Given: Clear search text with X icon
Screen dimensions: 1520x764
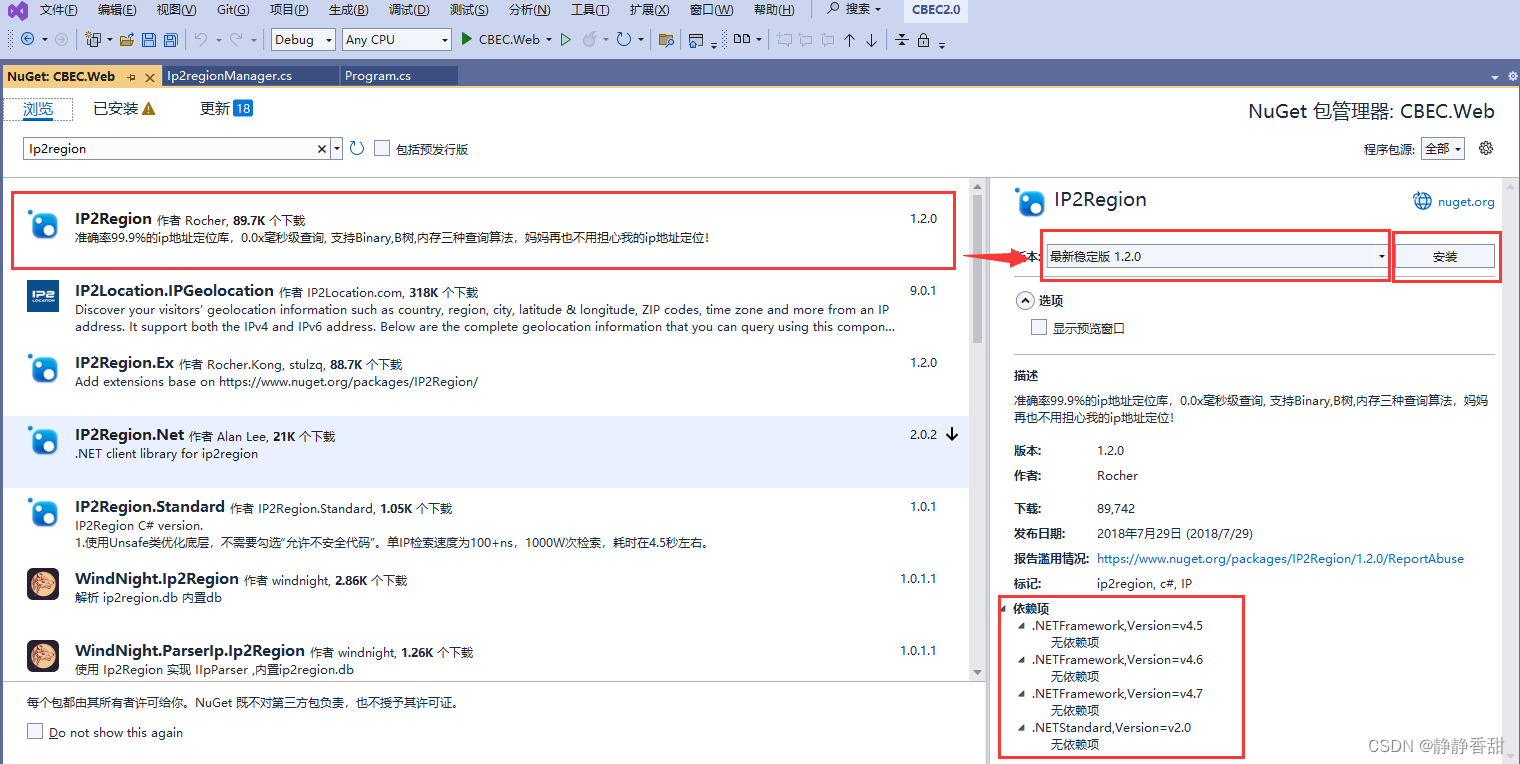Looking at the screenshot, I should coord(322,149).
